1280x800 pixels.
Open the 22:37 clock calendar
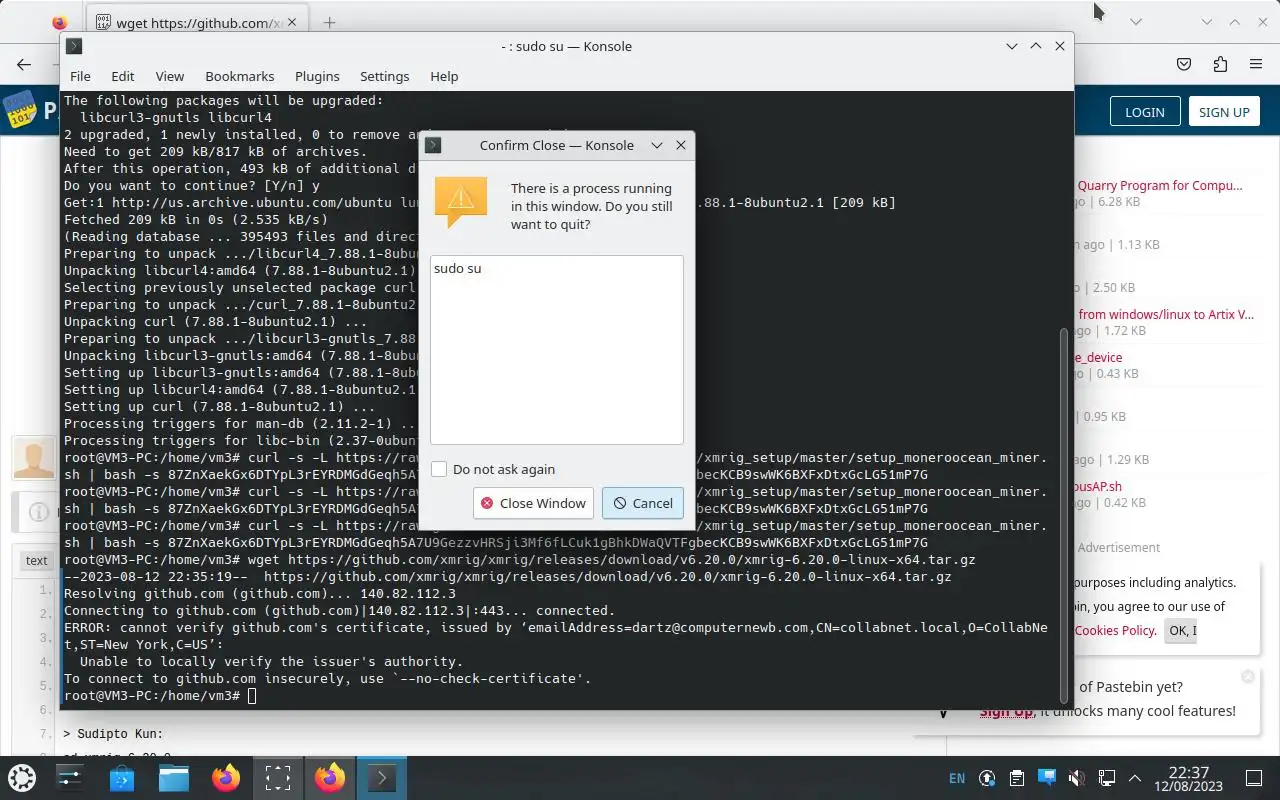[x=1189, y=778]
